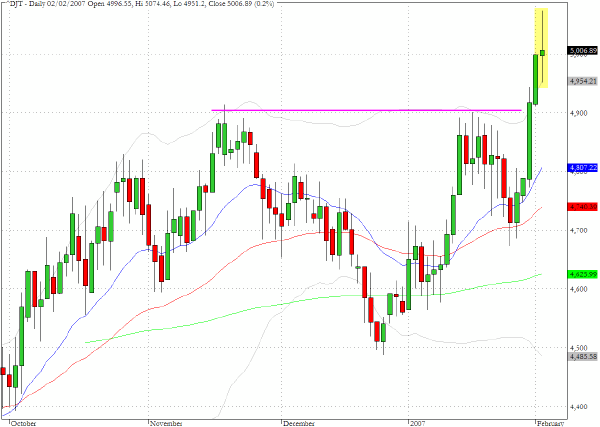Viewport: 600px width, 427px height.
Task: Click the 2007 date axis label
Action: (x=417, y=423)
